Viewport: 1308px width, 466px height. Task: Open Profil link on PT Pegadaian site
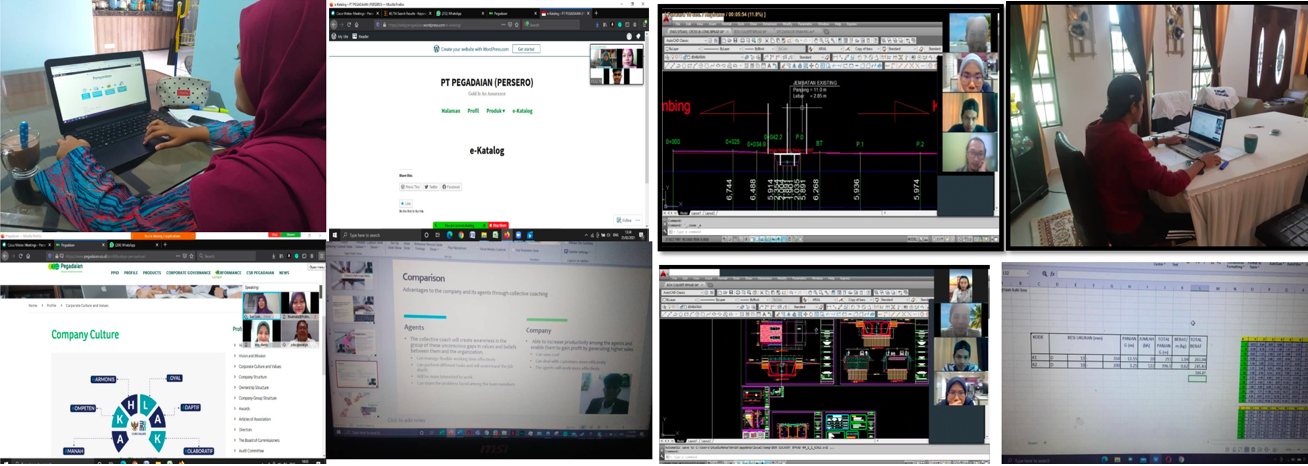473,111
